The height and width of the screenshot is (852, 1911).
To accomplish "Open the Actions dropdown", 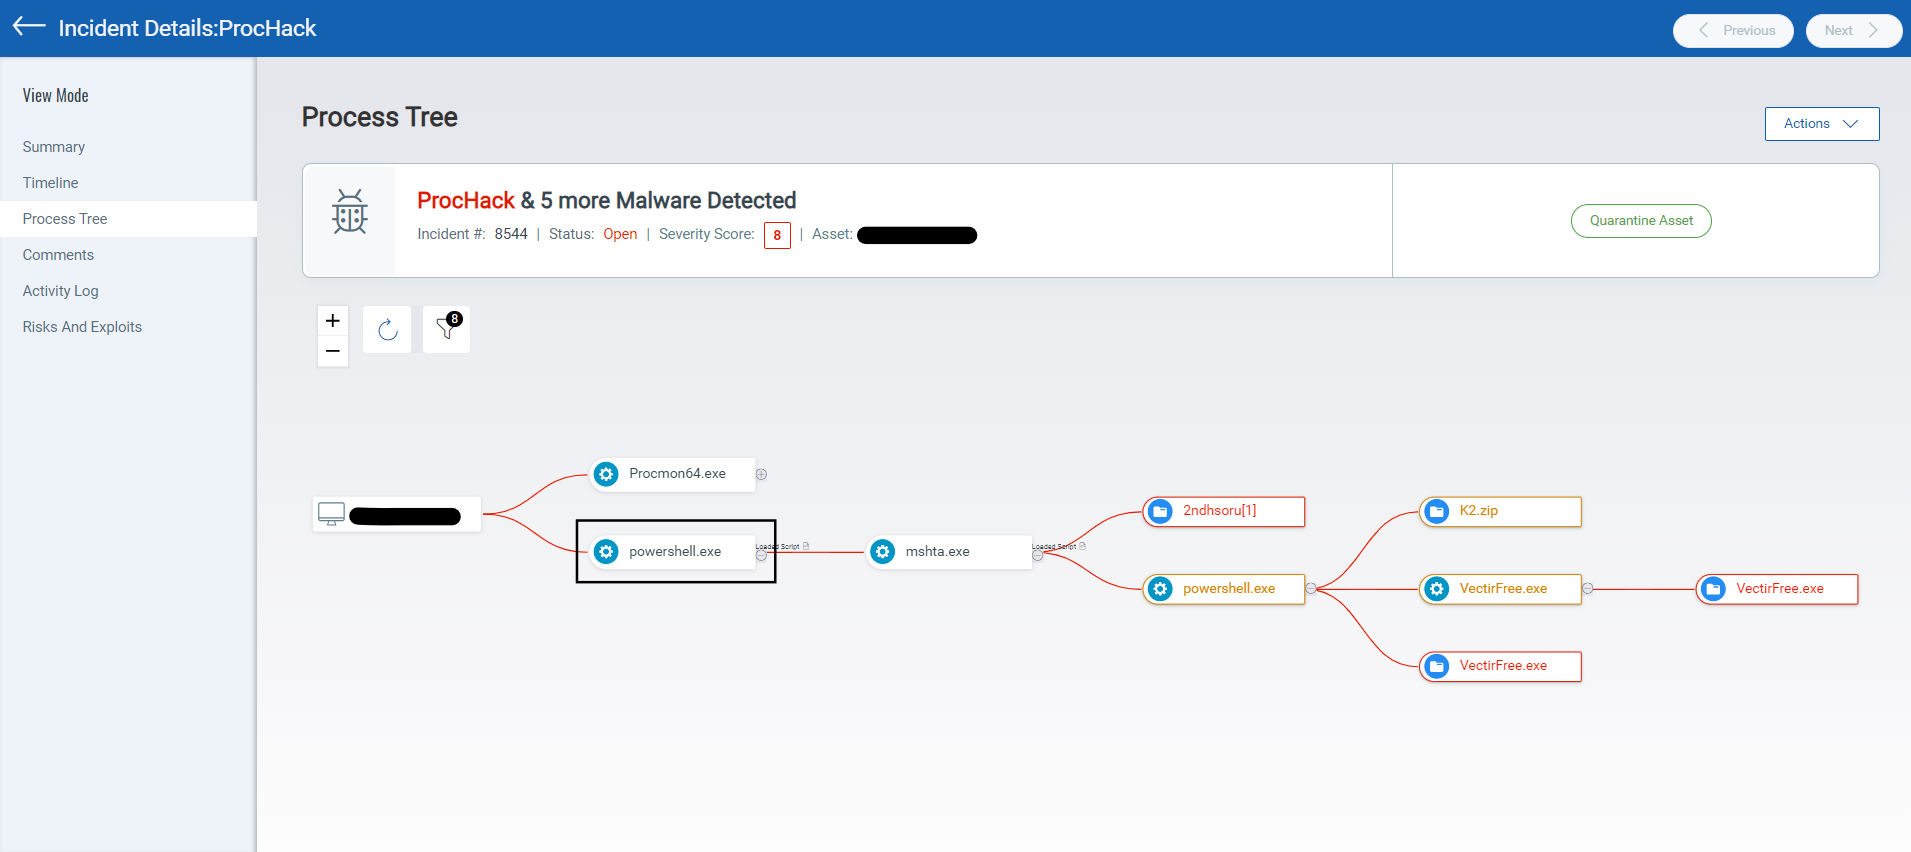I will 1821,124.
